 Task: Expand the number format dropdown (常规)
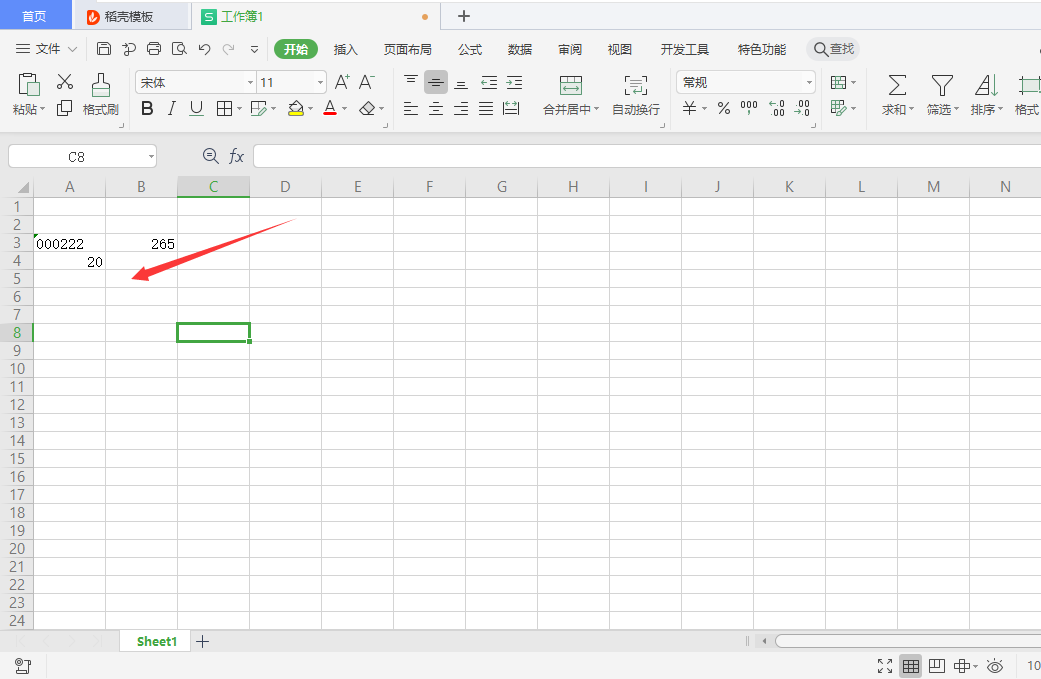[x=809, y=83]
